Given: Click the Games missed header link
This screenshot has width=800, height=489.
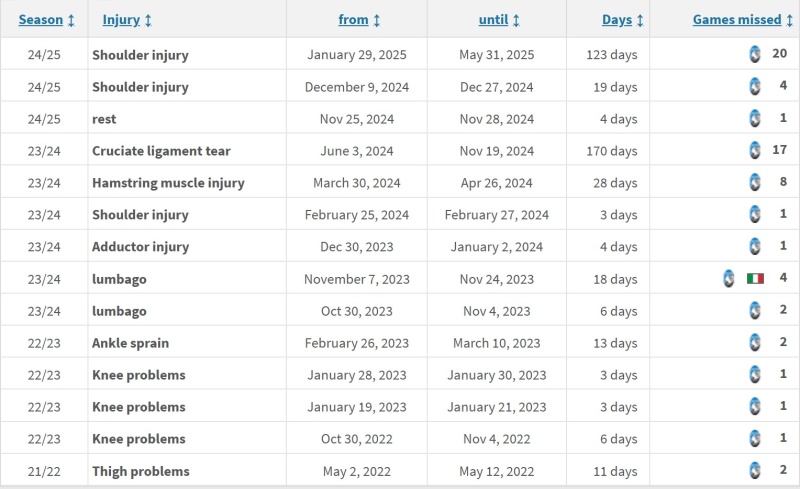Looking at the screenshot, I should [737, 20].
